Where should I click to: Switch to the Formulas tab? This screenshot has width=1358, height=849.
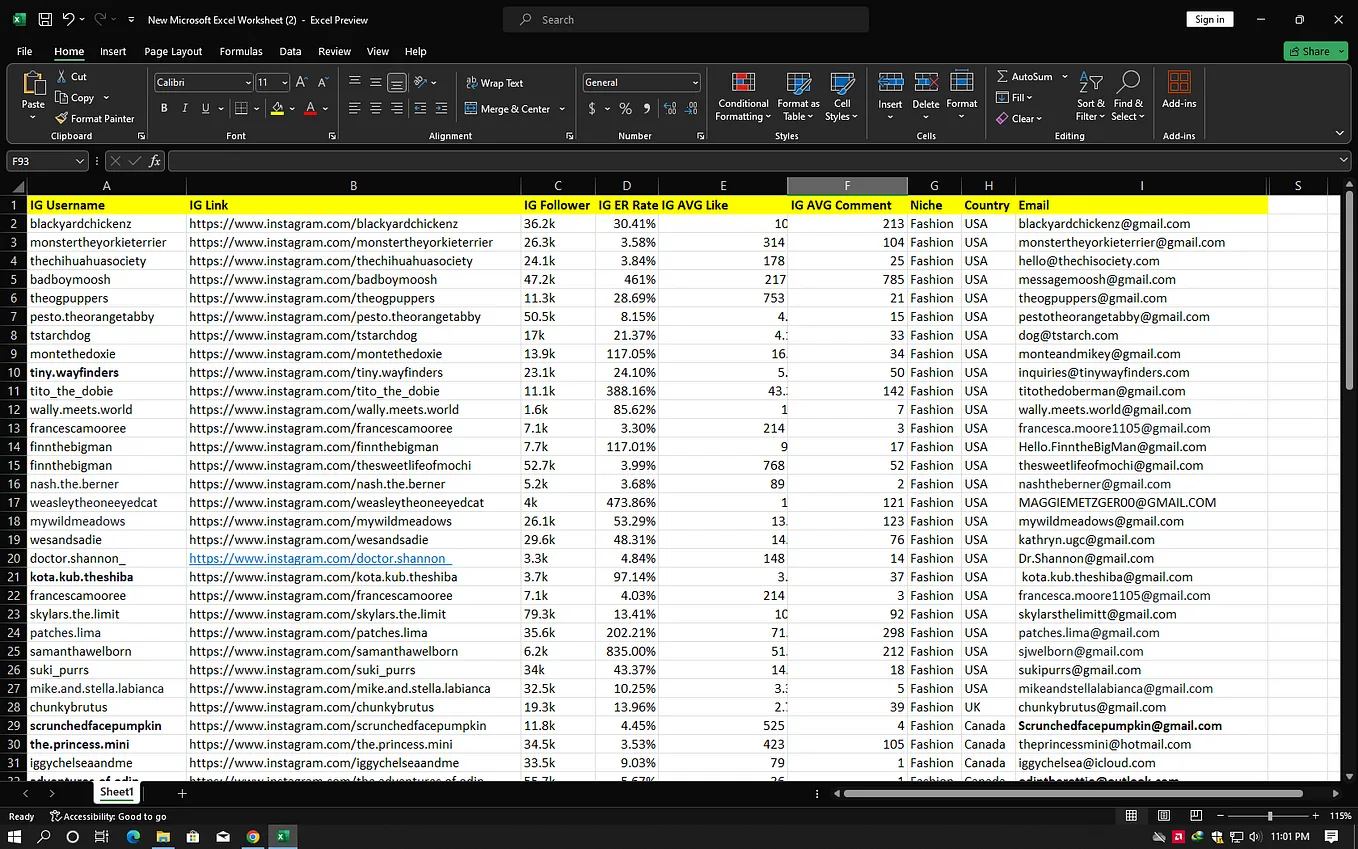(x=241, y=51)
